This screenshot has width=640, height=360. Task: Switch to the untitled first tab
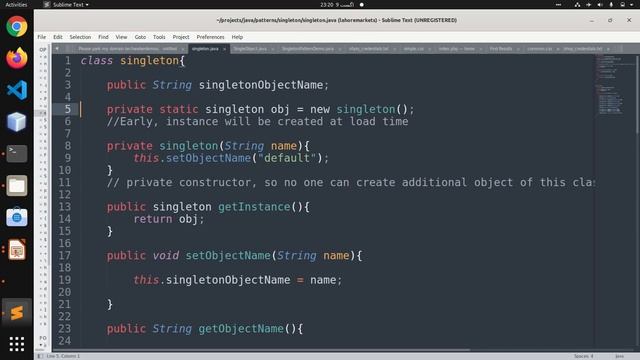point(127,49)
